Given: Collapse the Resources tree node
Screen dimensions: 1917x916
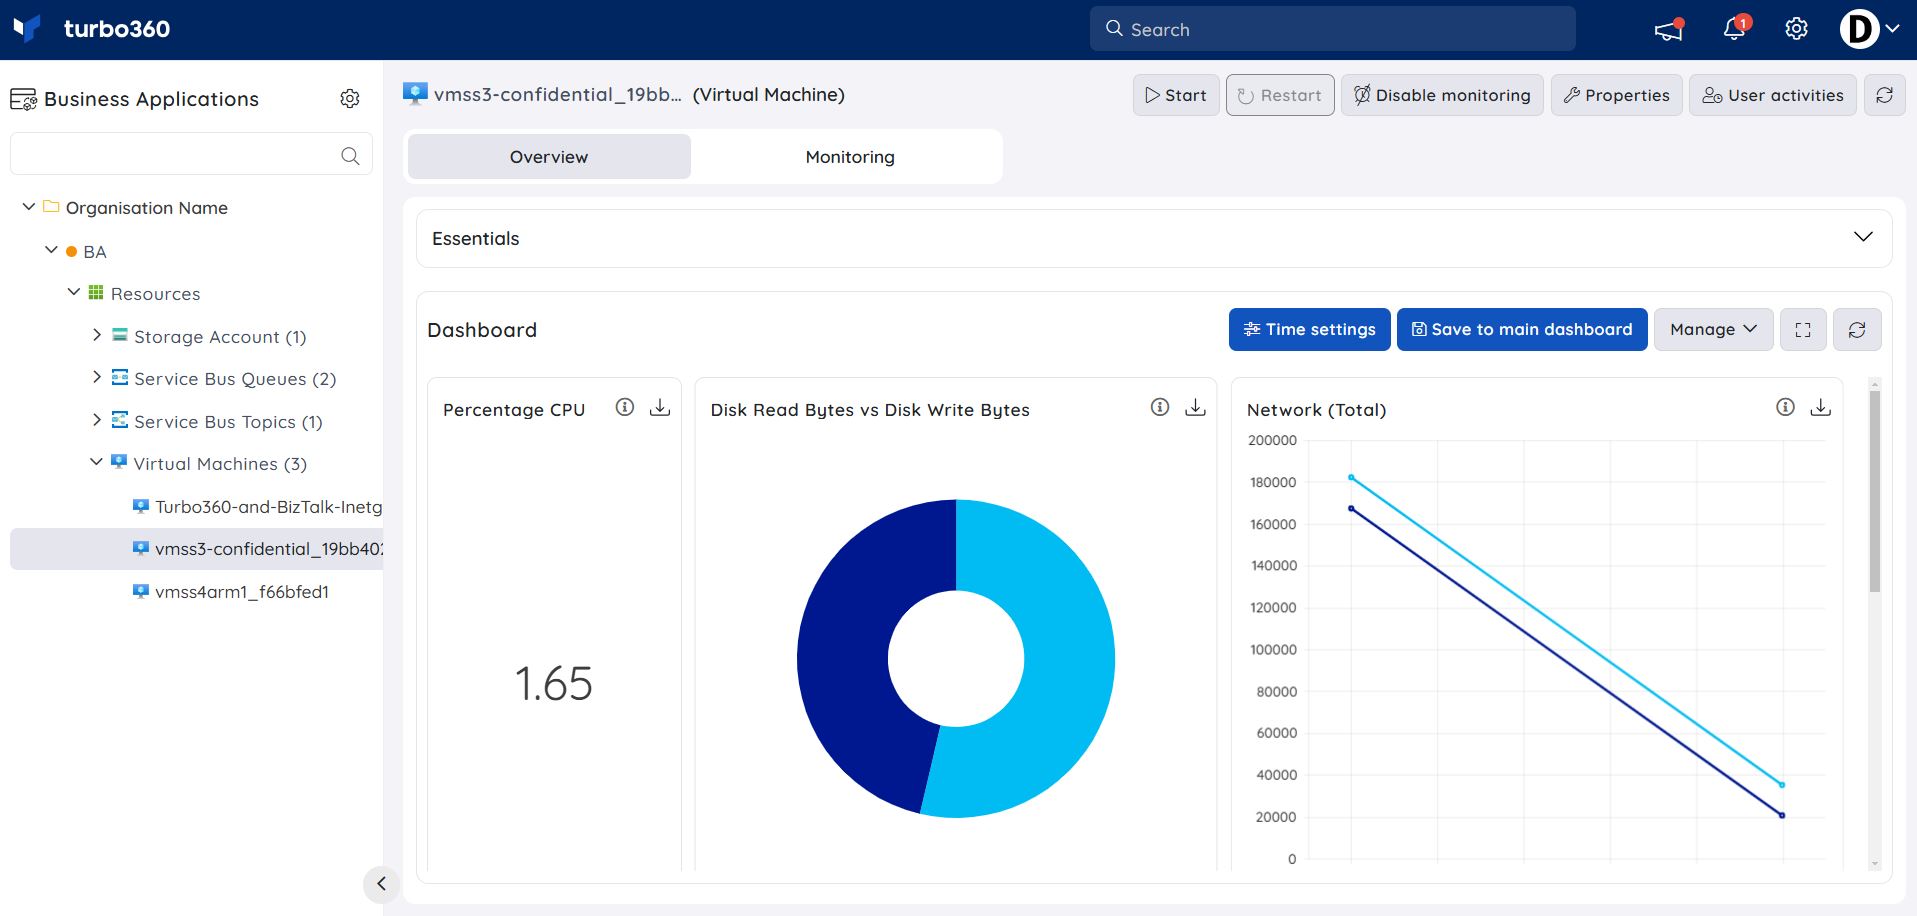Looking at the screenshot, I should tap(74, 292).
